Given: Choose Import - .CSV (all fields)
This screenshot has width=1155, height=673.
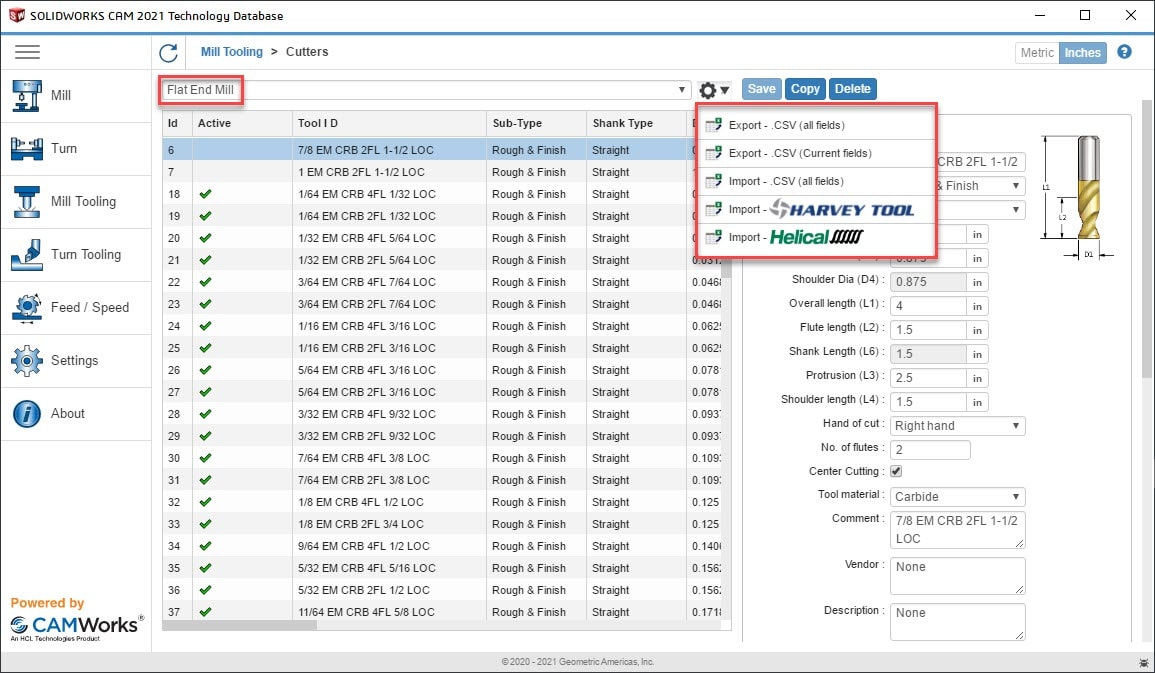Looking at the screenshot, I should (x=816, y=181).
